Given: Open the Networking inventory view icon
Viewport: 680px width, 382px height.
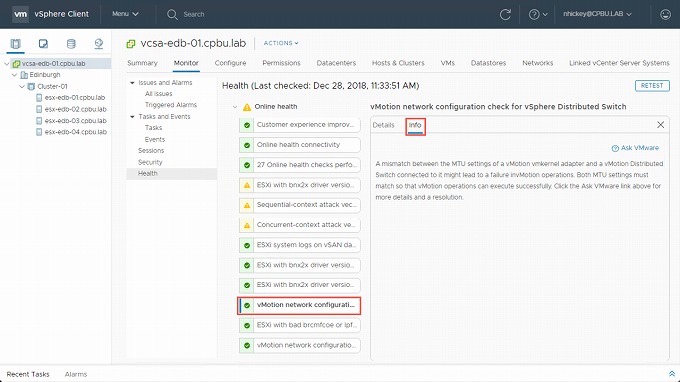Looking at the screenshot, I should point(99,44).
